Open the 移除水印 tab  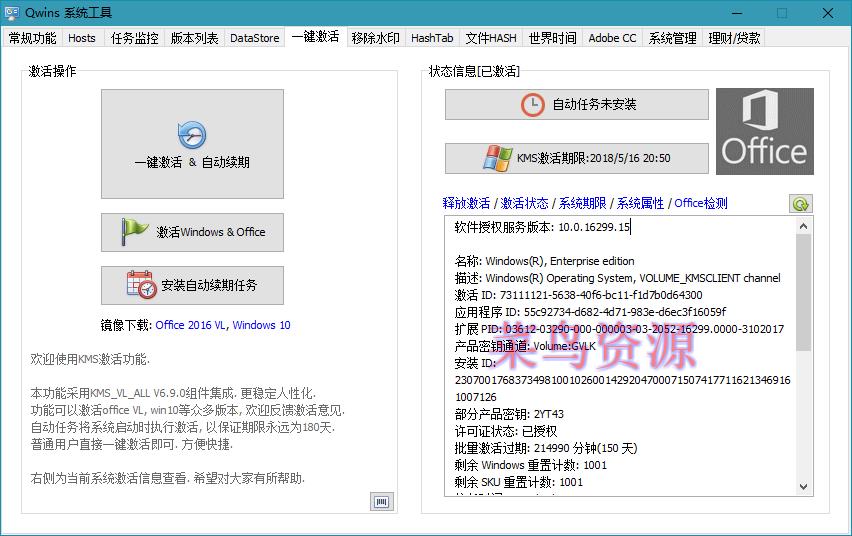click(x=375, y=38)
